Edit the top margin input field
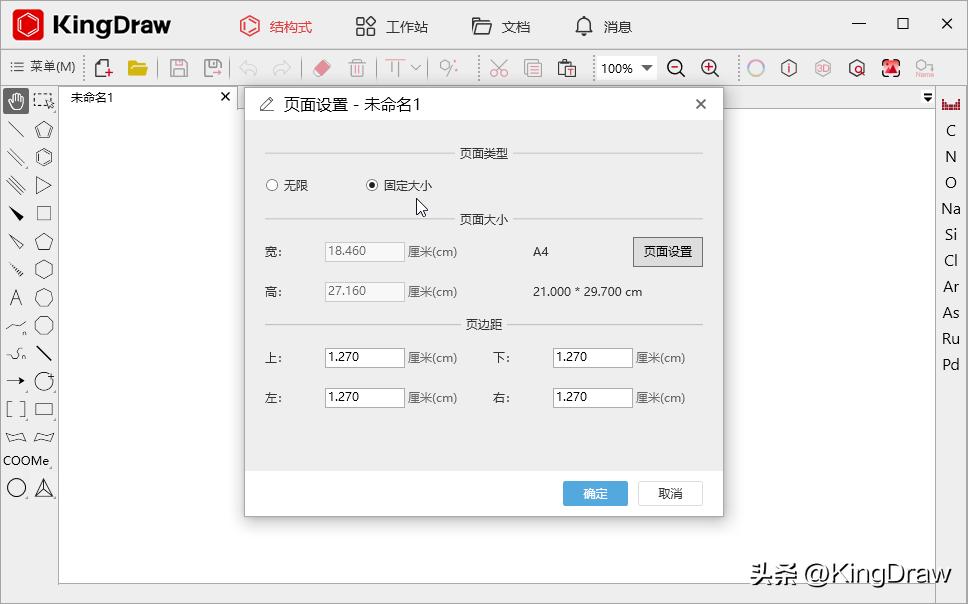 (x=364, y=357)
